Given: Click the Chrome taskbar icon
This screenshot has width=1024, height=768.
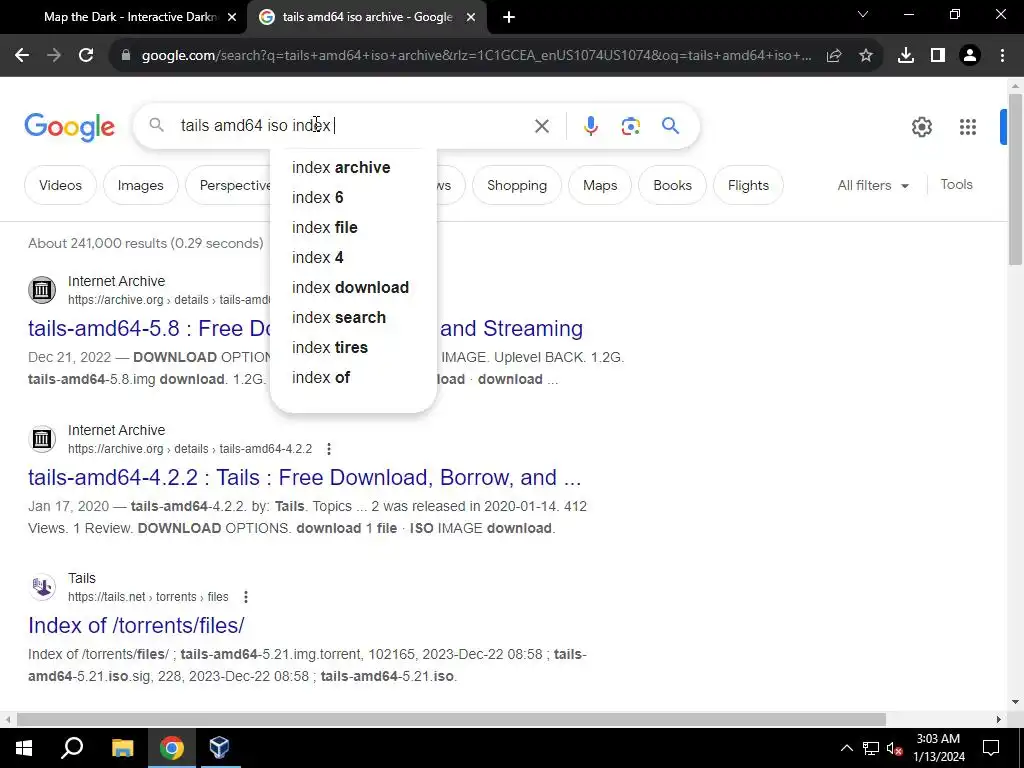Looking at the screenshot, I should click(x=171, y=748).
